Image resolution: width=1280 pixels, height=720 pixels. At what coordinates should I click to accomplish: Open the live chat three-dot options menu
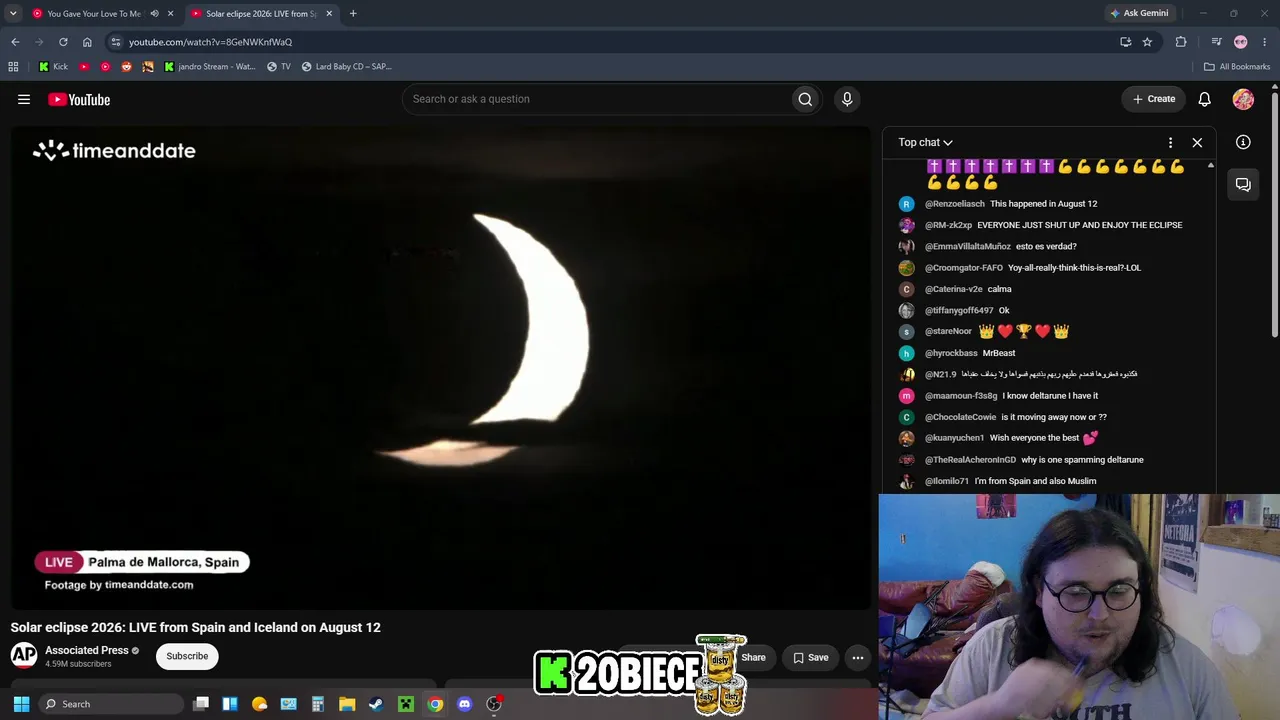(x=1170, y=142)
